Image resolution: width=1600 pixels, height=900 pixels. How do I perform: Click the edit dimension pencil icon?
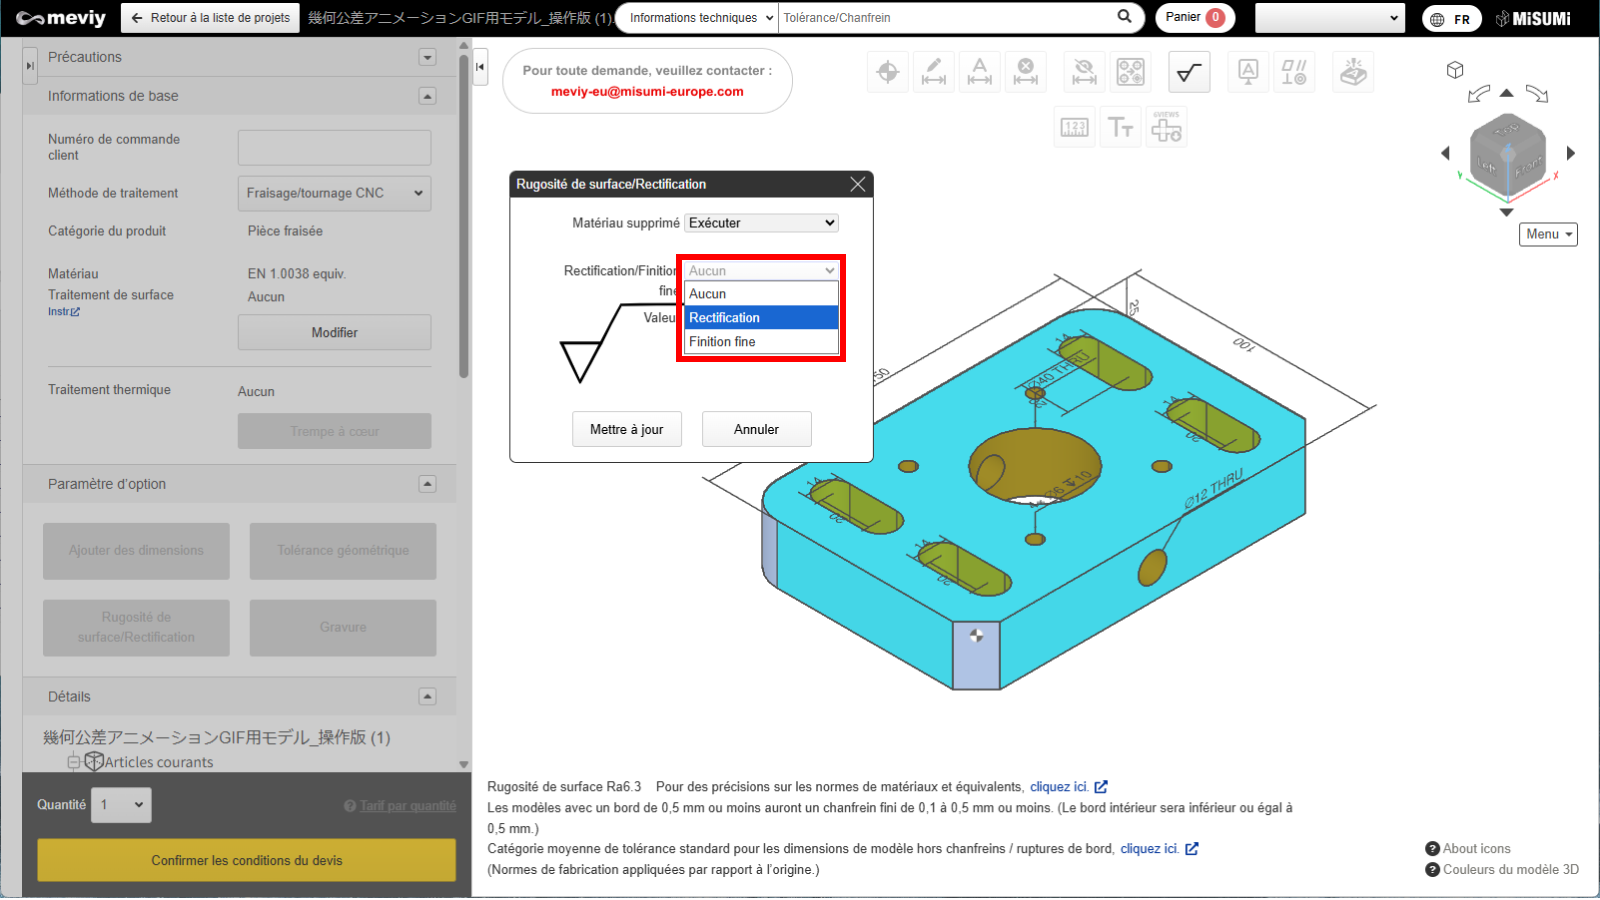[x=934, y=72]
